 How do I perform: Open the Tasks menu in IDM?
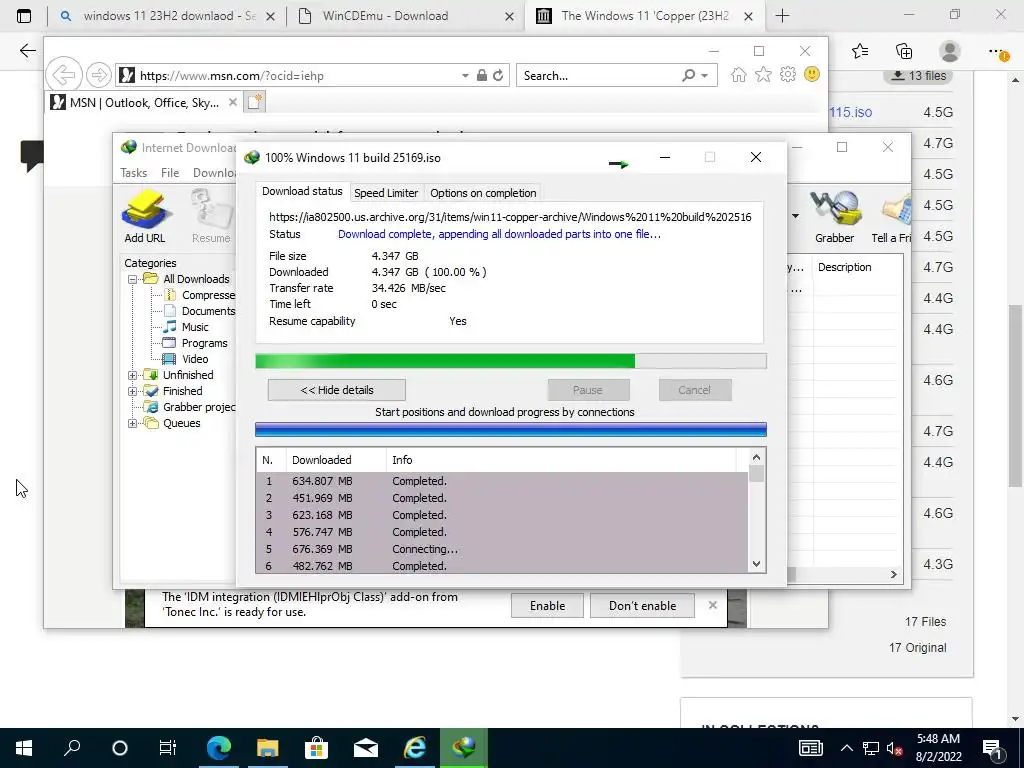click(x=133, y=172)
